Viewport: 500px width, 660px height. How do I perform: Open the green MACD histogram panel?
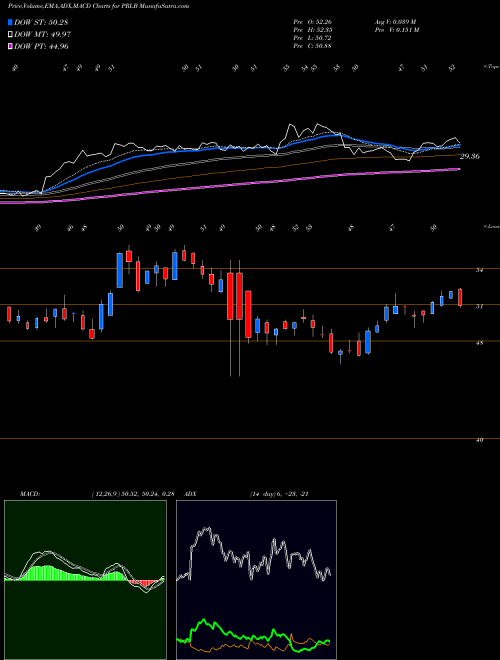[85, 580]
